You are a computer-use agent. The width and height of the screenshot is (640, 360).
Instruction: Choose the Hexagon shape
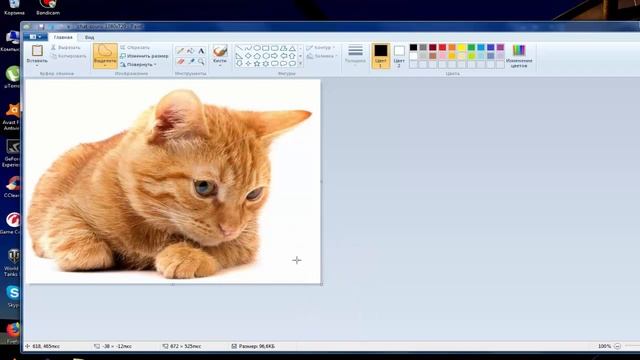point(266,56)
